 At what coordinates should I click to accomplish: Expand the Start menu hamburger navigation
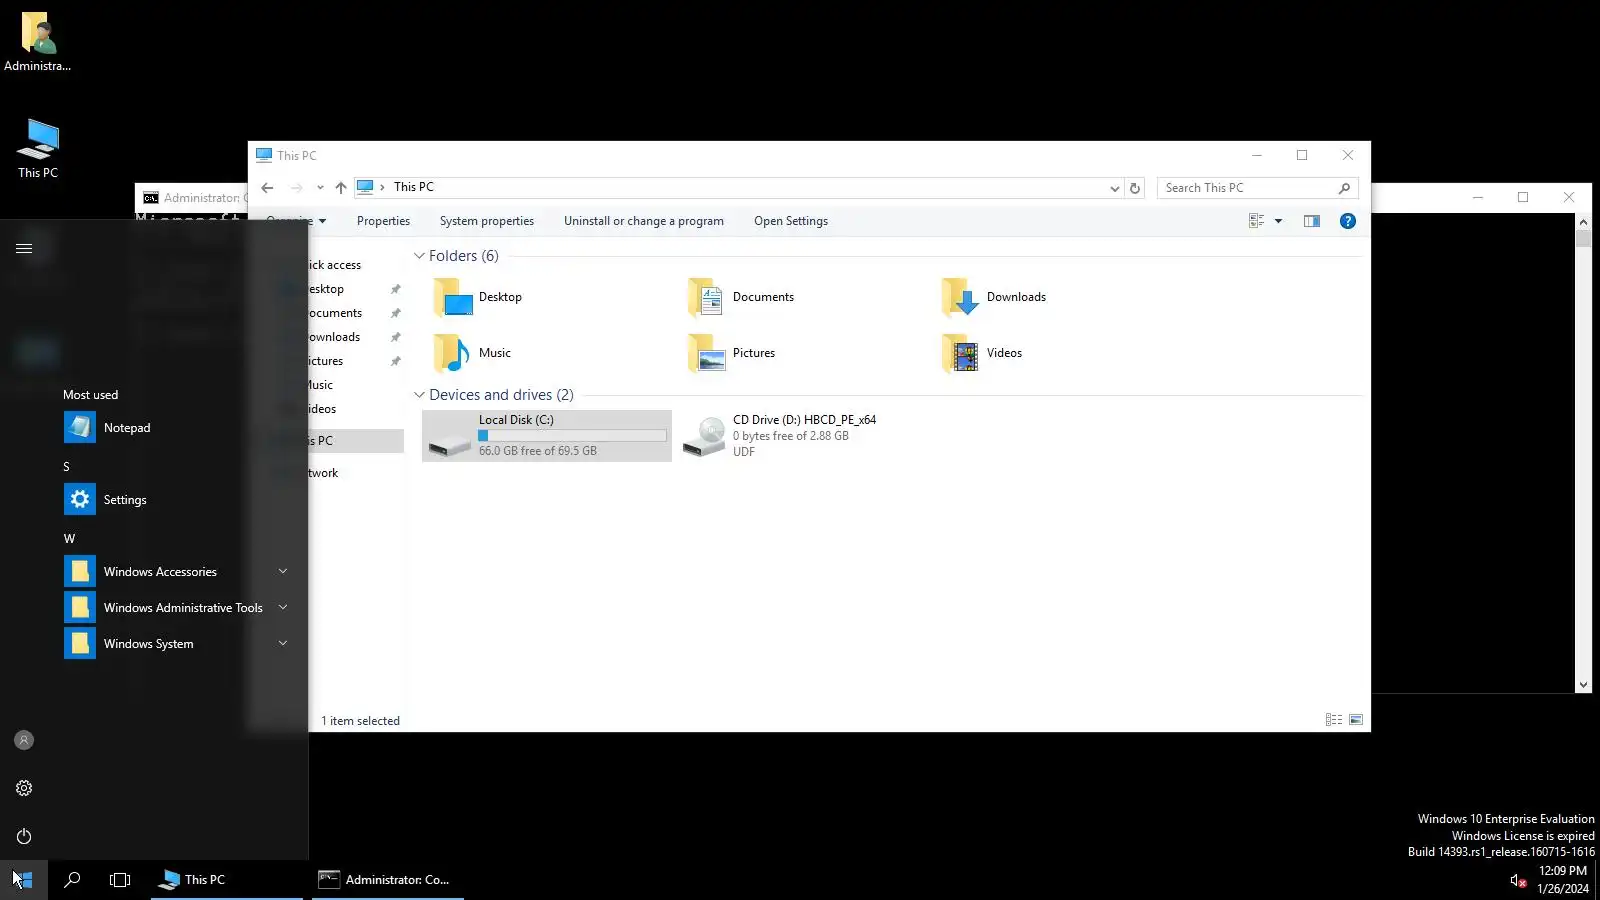pyautogui.click(x=24, y=248)
